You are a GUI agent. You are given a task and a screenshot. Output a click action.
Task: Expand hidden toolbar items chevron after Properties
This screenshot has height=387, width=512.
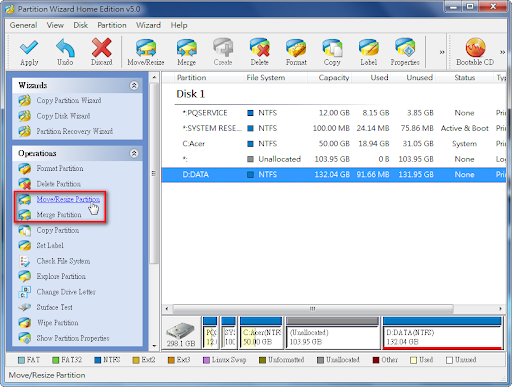pyautogui.click(x=442, y=52)
